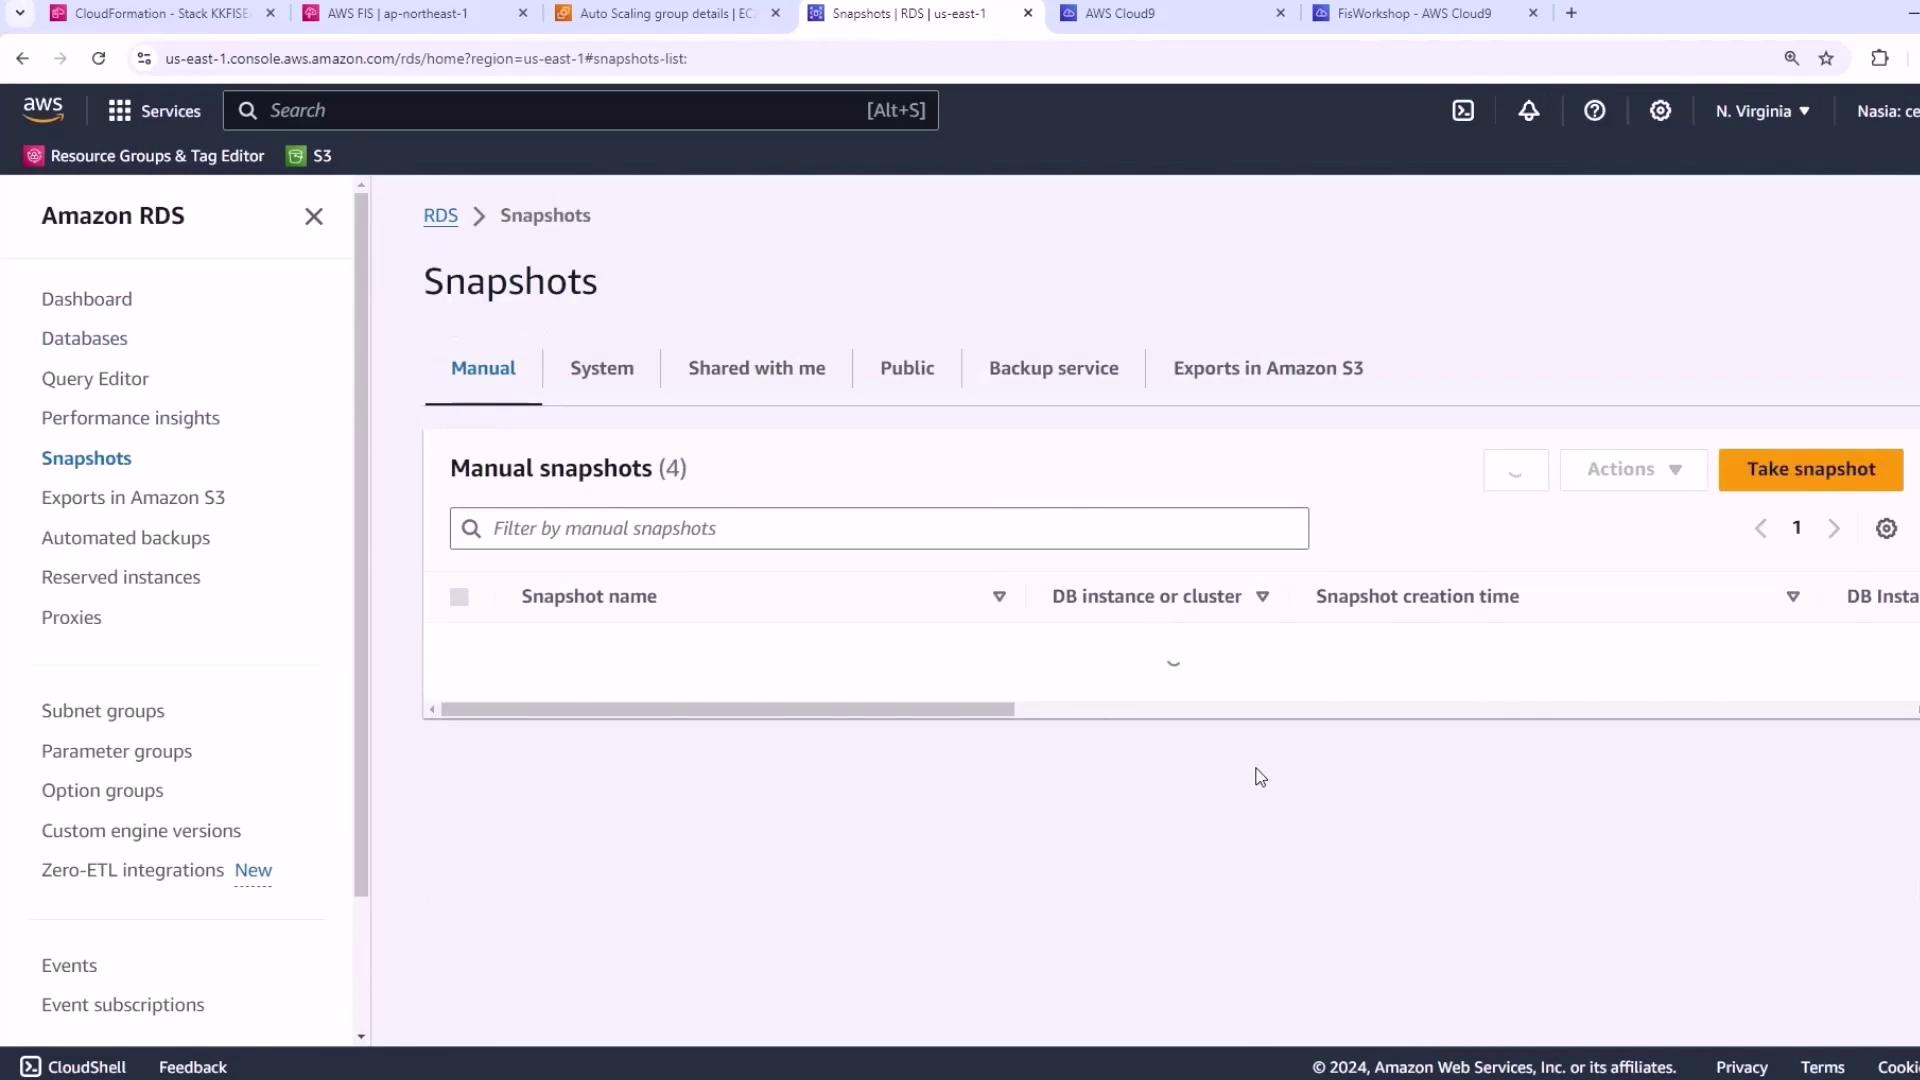Click the Filter by manual snapshots field
This screenshot has width=1920, height=1080.
878,529
